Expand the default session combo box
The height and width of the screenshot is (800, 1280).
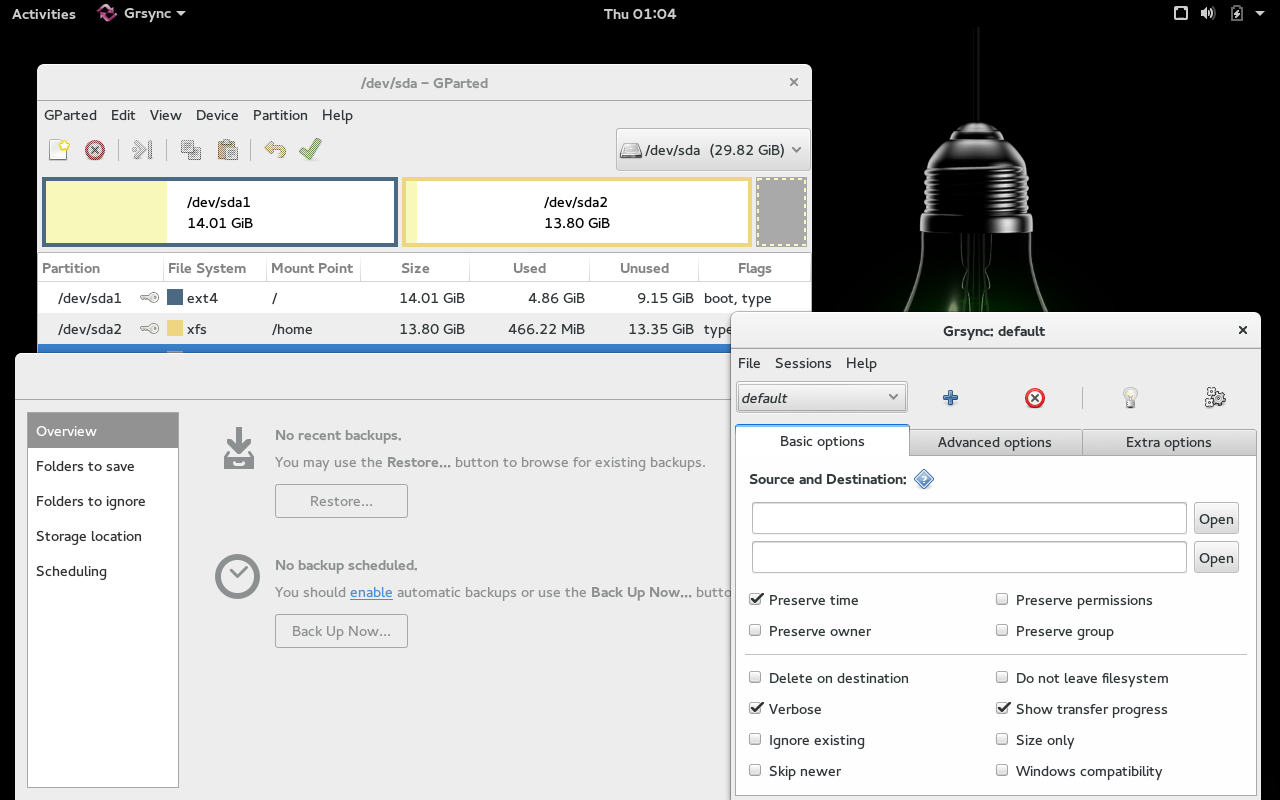coord(821,398)
